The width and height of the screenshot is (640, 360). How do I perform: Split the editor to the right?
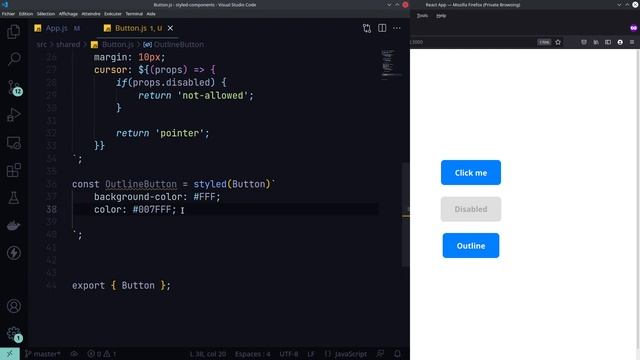pyautogui.click(x=382, y=28)
